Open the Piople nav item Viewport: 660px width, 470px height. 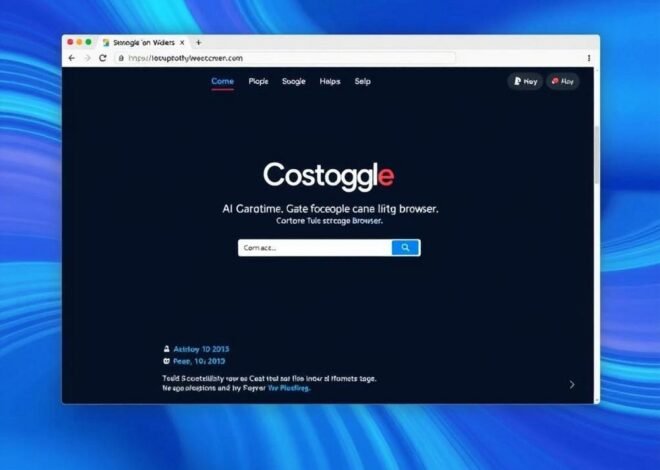[x=258, y=81]
